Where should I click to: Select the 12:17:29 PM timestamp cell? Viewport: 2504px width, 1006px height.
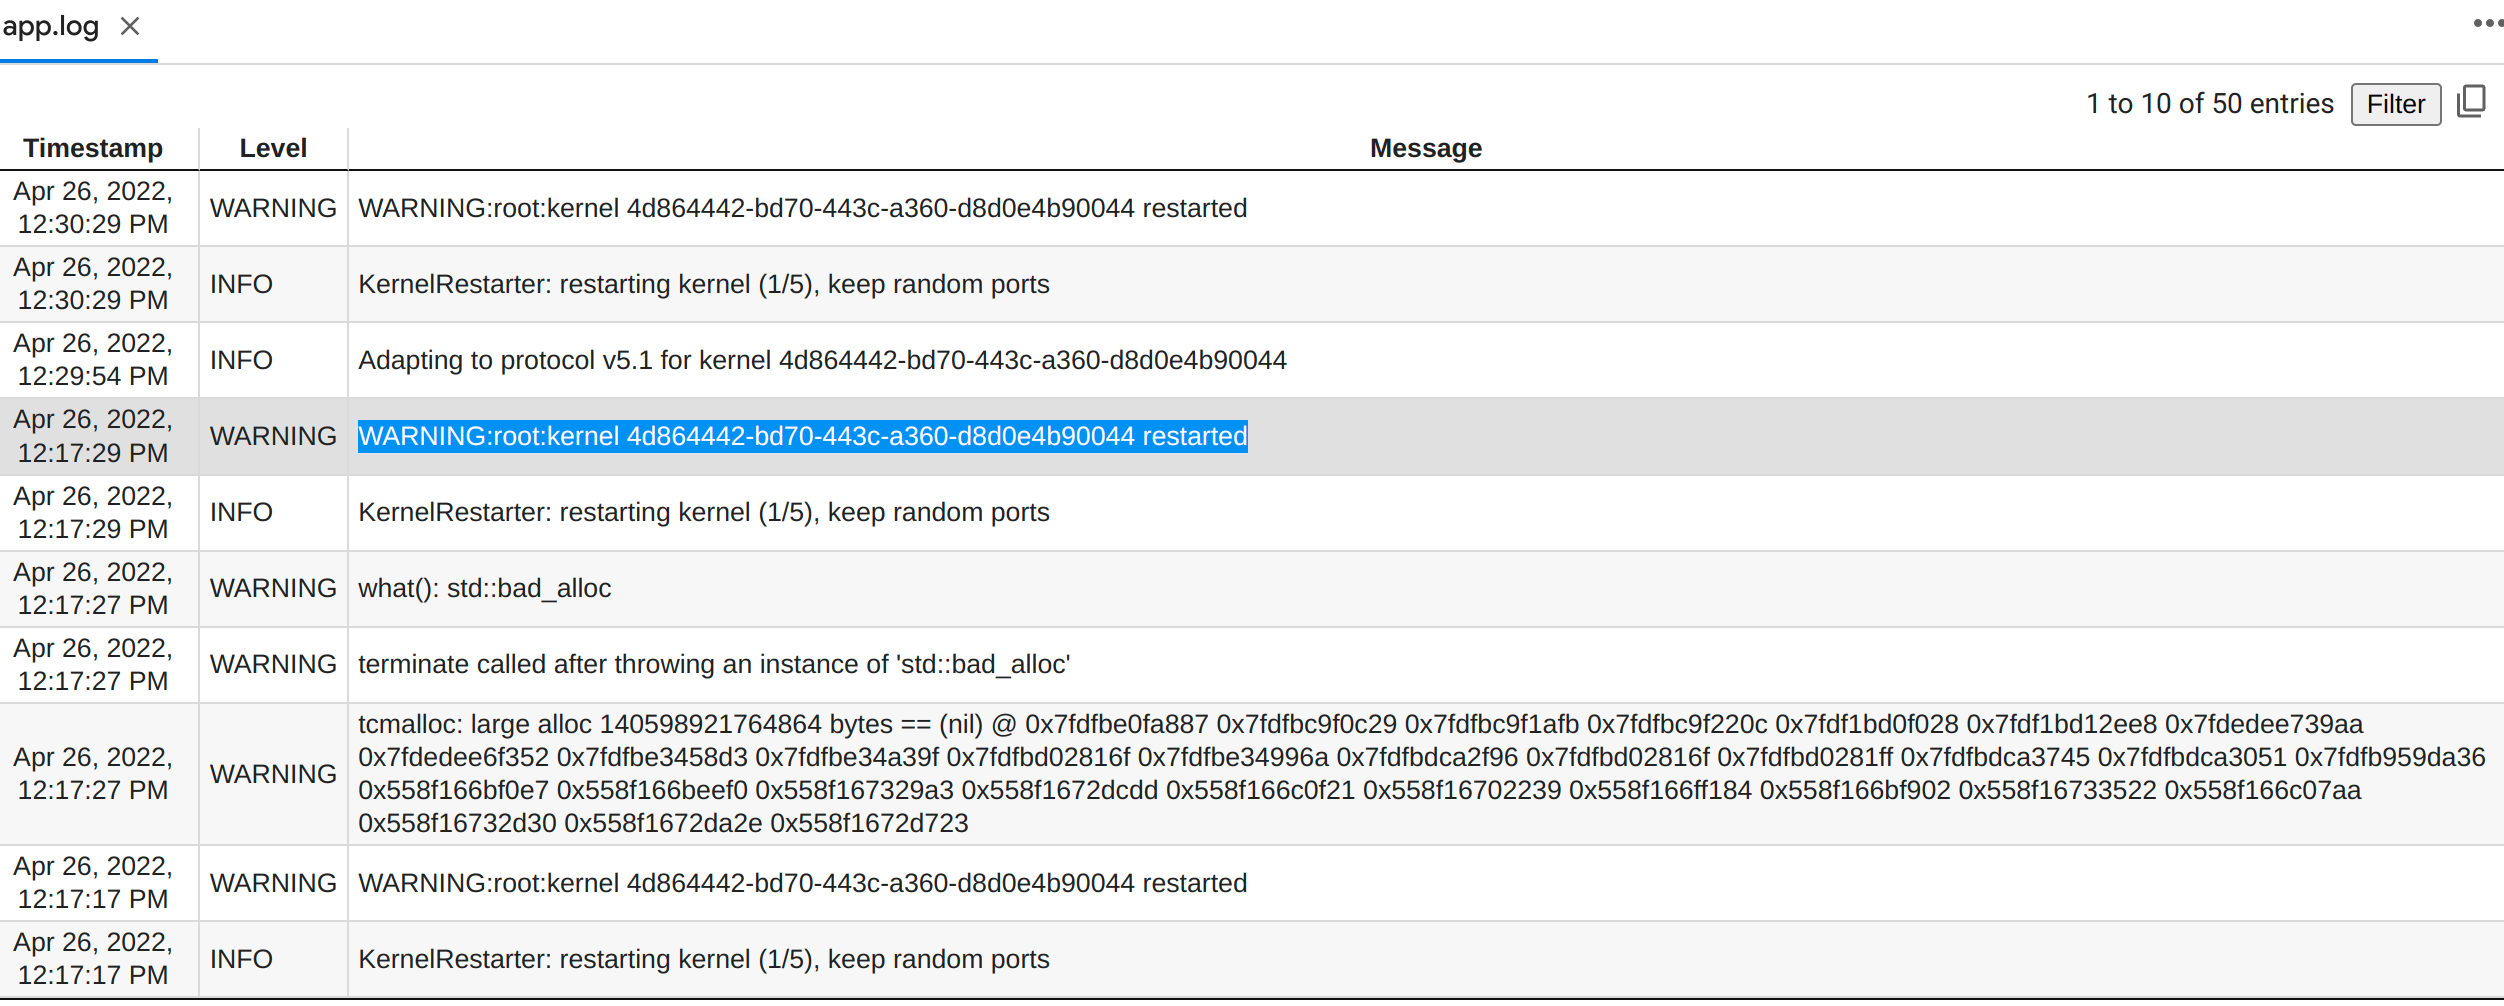[x=95, y=436]
